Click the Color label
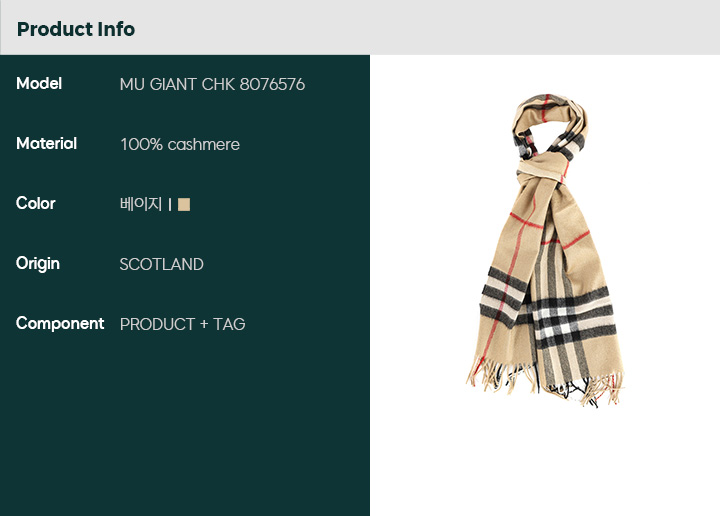 tap(35, 203)
